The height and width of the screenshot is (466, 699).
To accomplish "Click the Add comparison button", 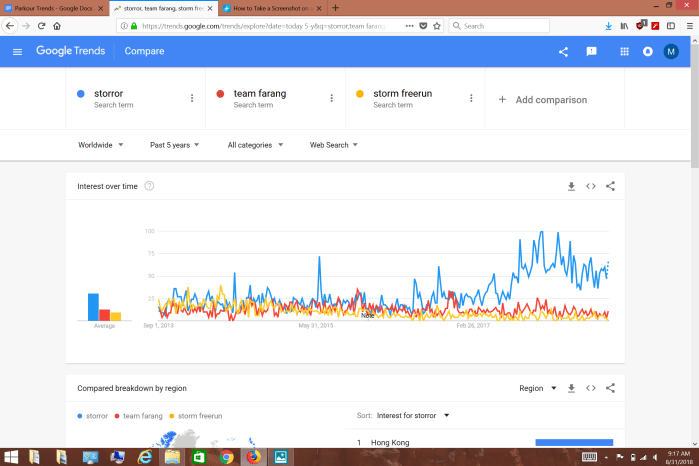I will (543, 100).
